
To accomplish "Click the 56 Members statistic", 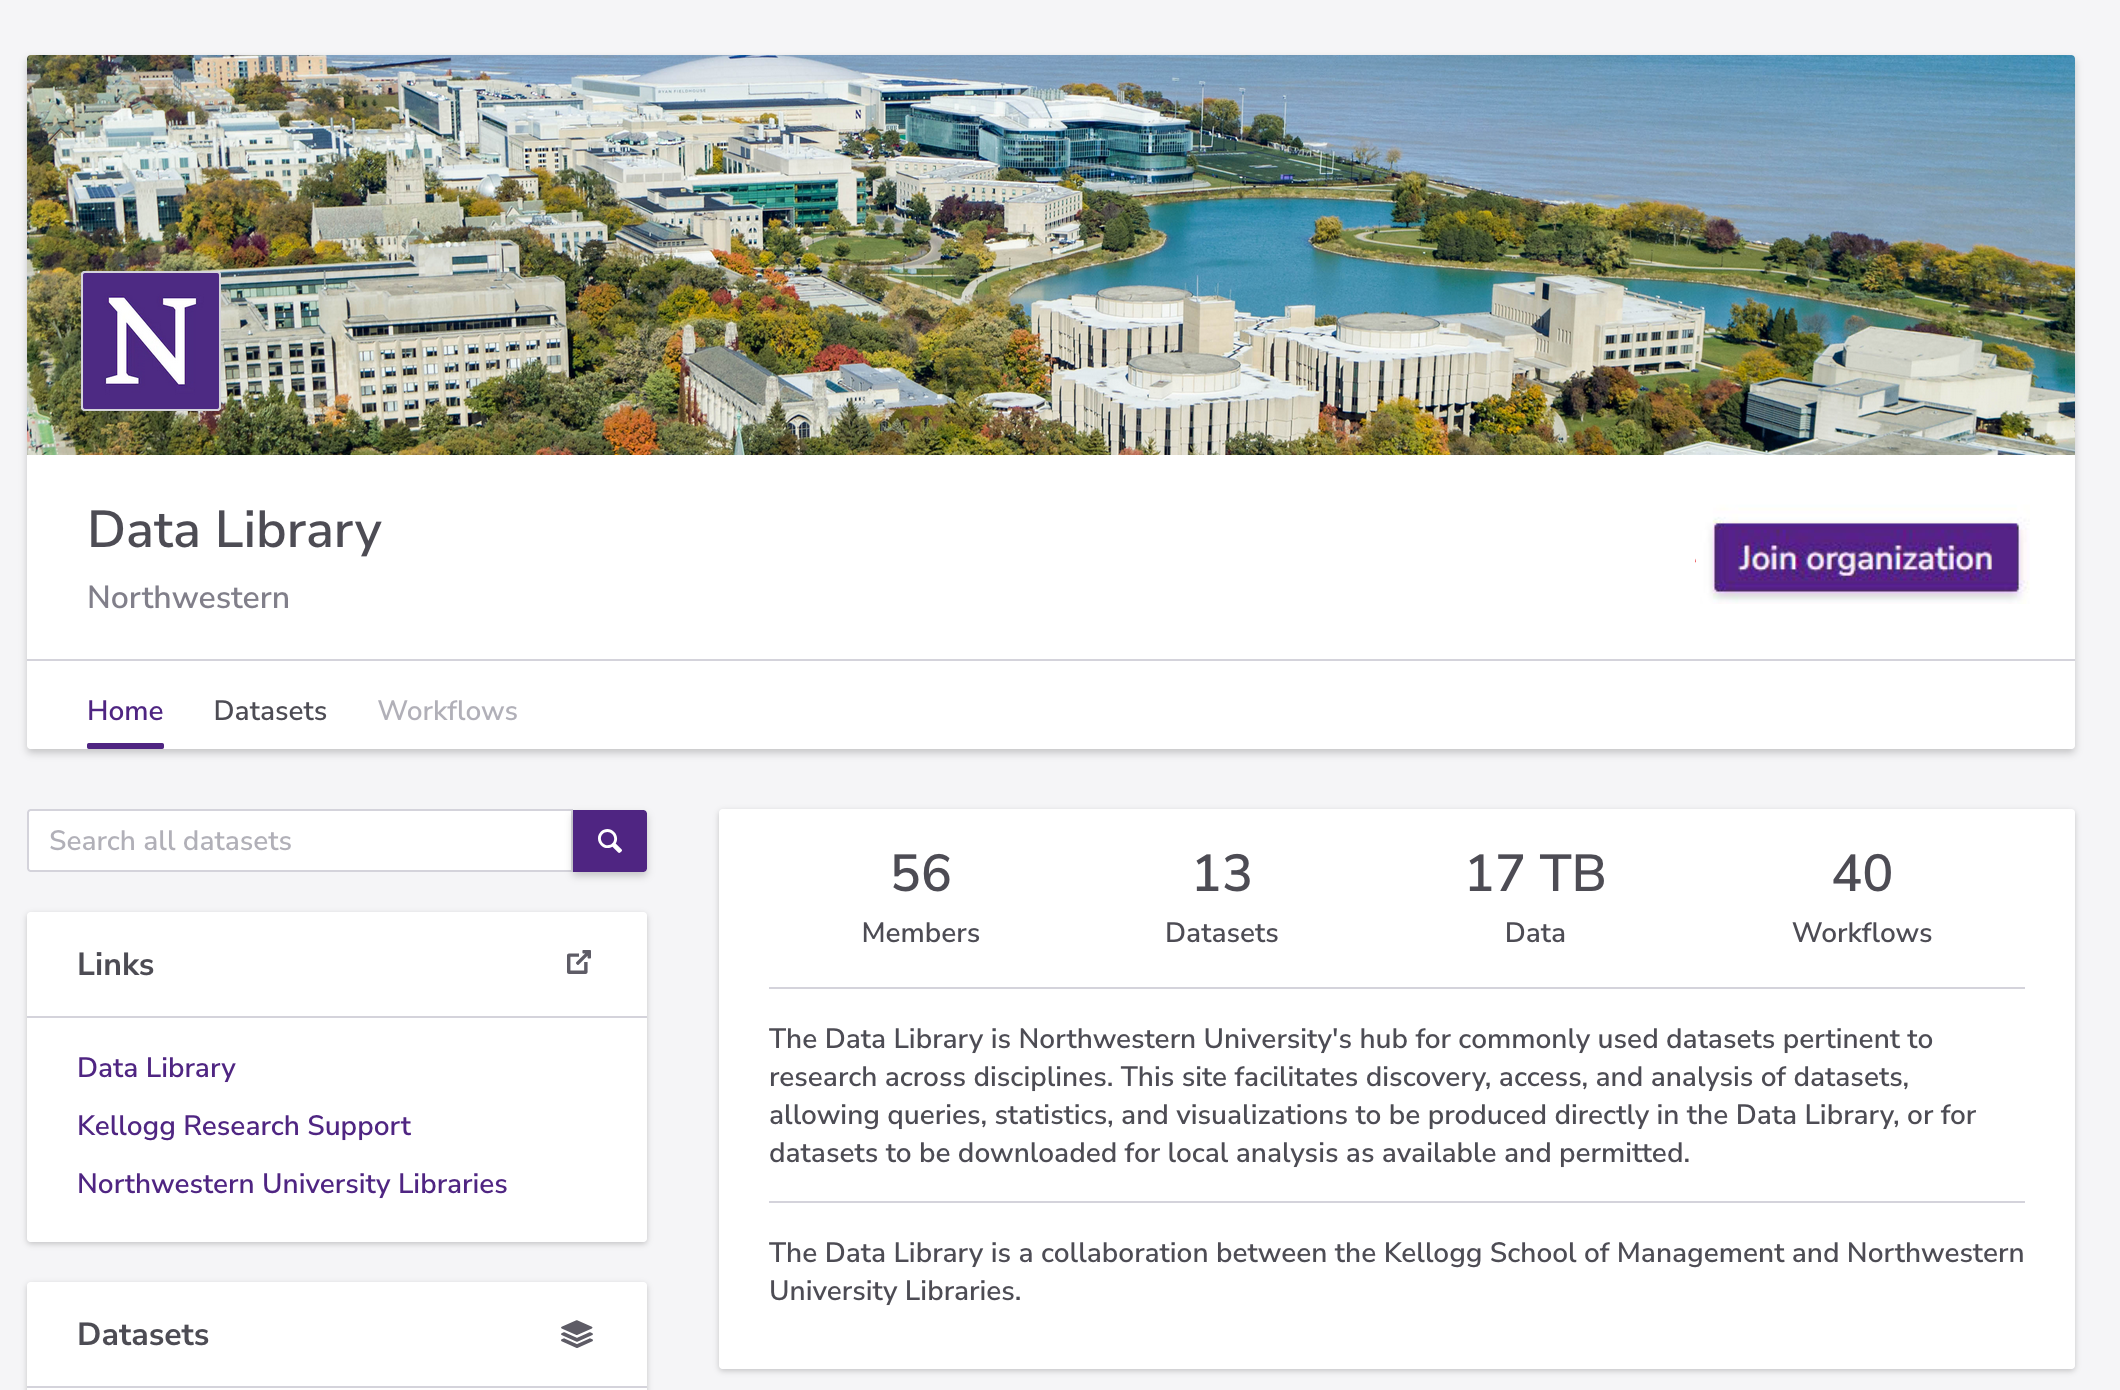I will (921, 898).
